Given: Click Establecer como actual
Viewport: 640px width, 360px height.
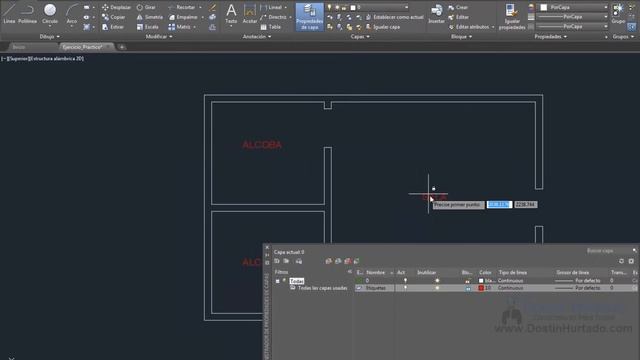Looking at the screenshot, I should (x=395, y=17).
